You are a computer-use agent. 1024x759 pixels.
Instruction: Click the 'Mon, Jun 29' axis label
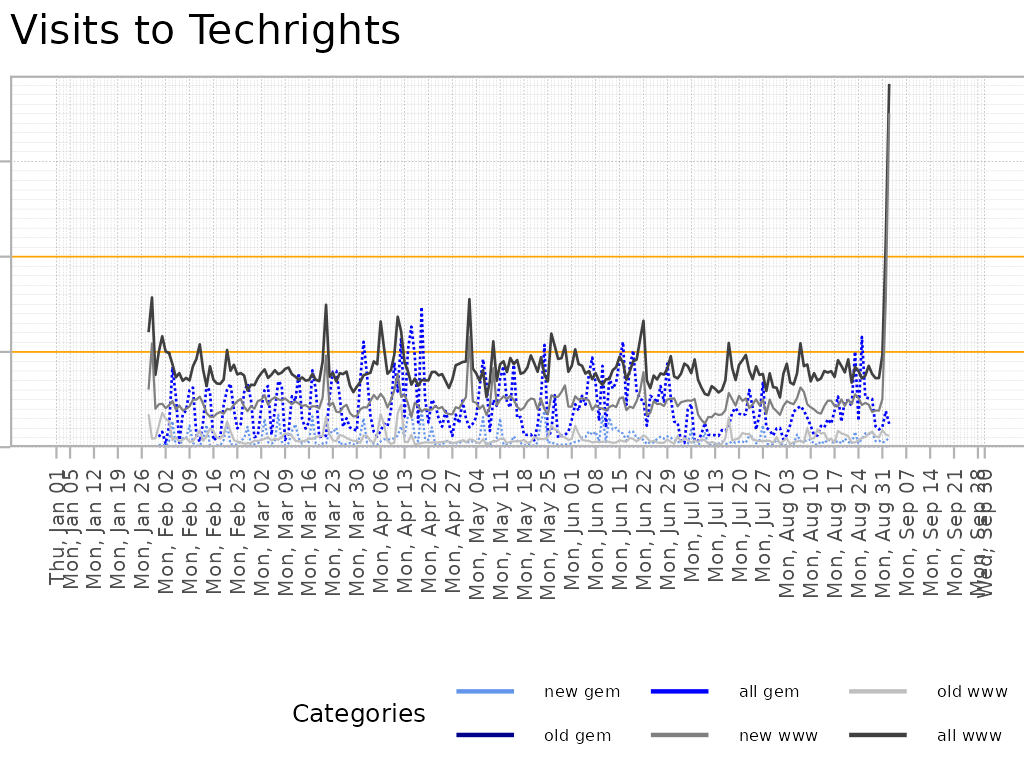pos(667,529)
